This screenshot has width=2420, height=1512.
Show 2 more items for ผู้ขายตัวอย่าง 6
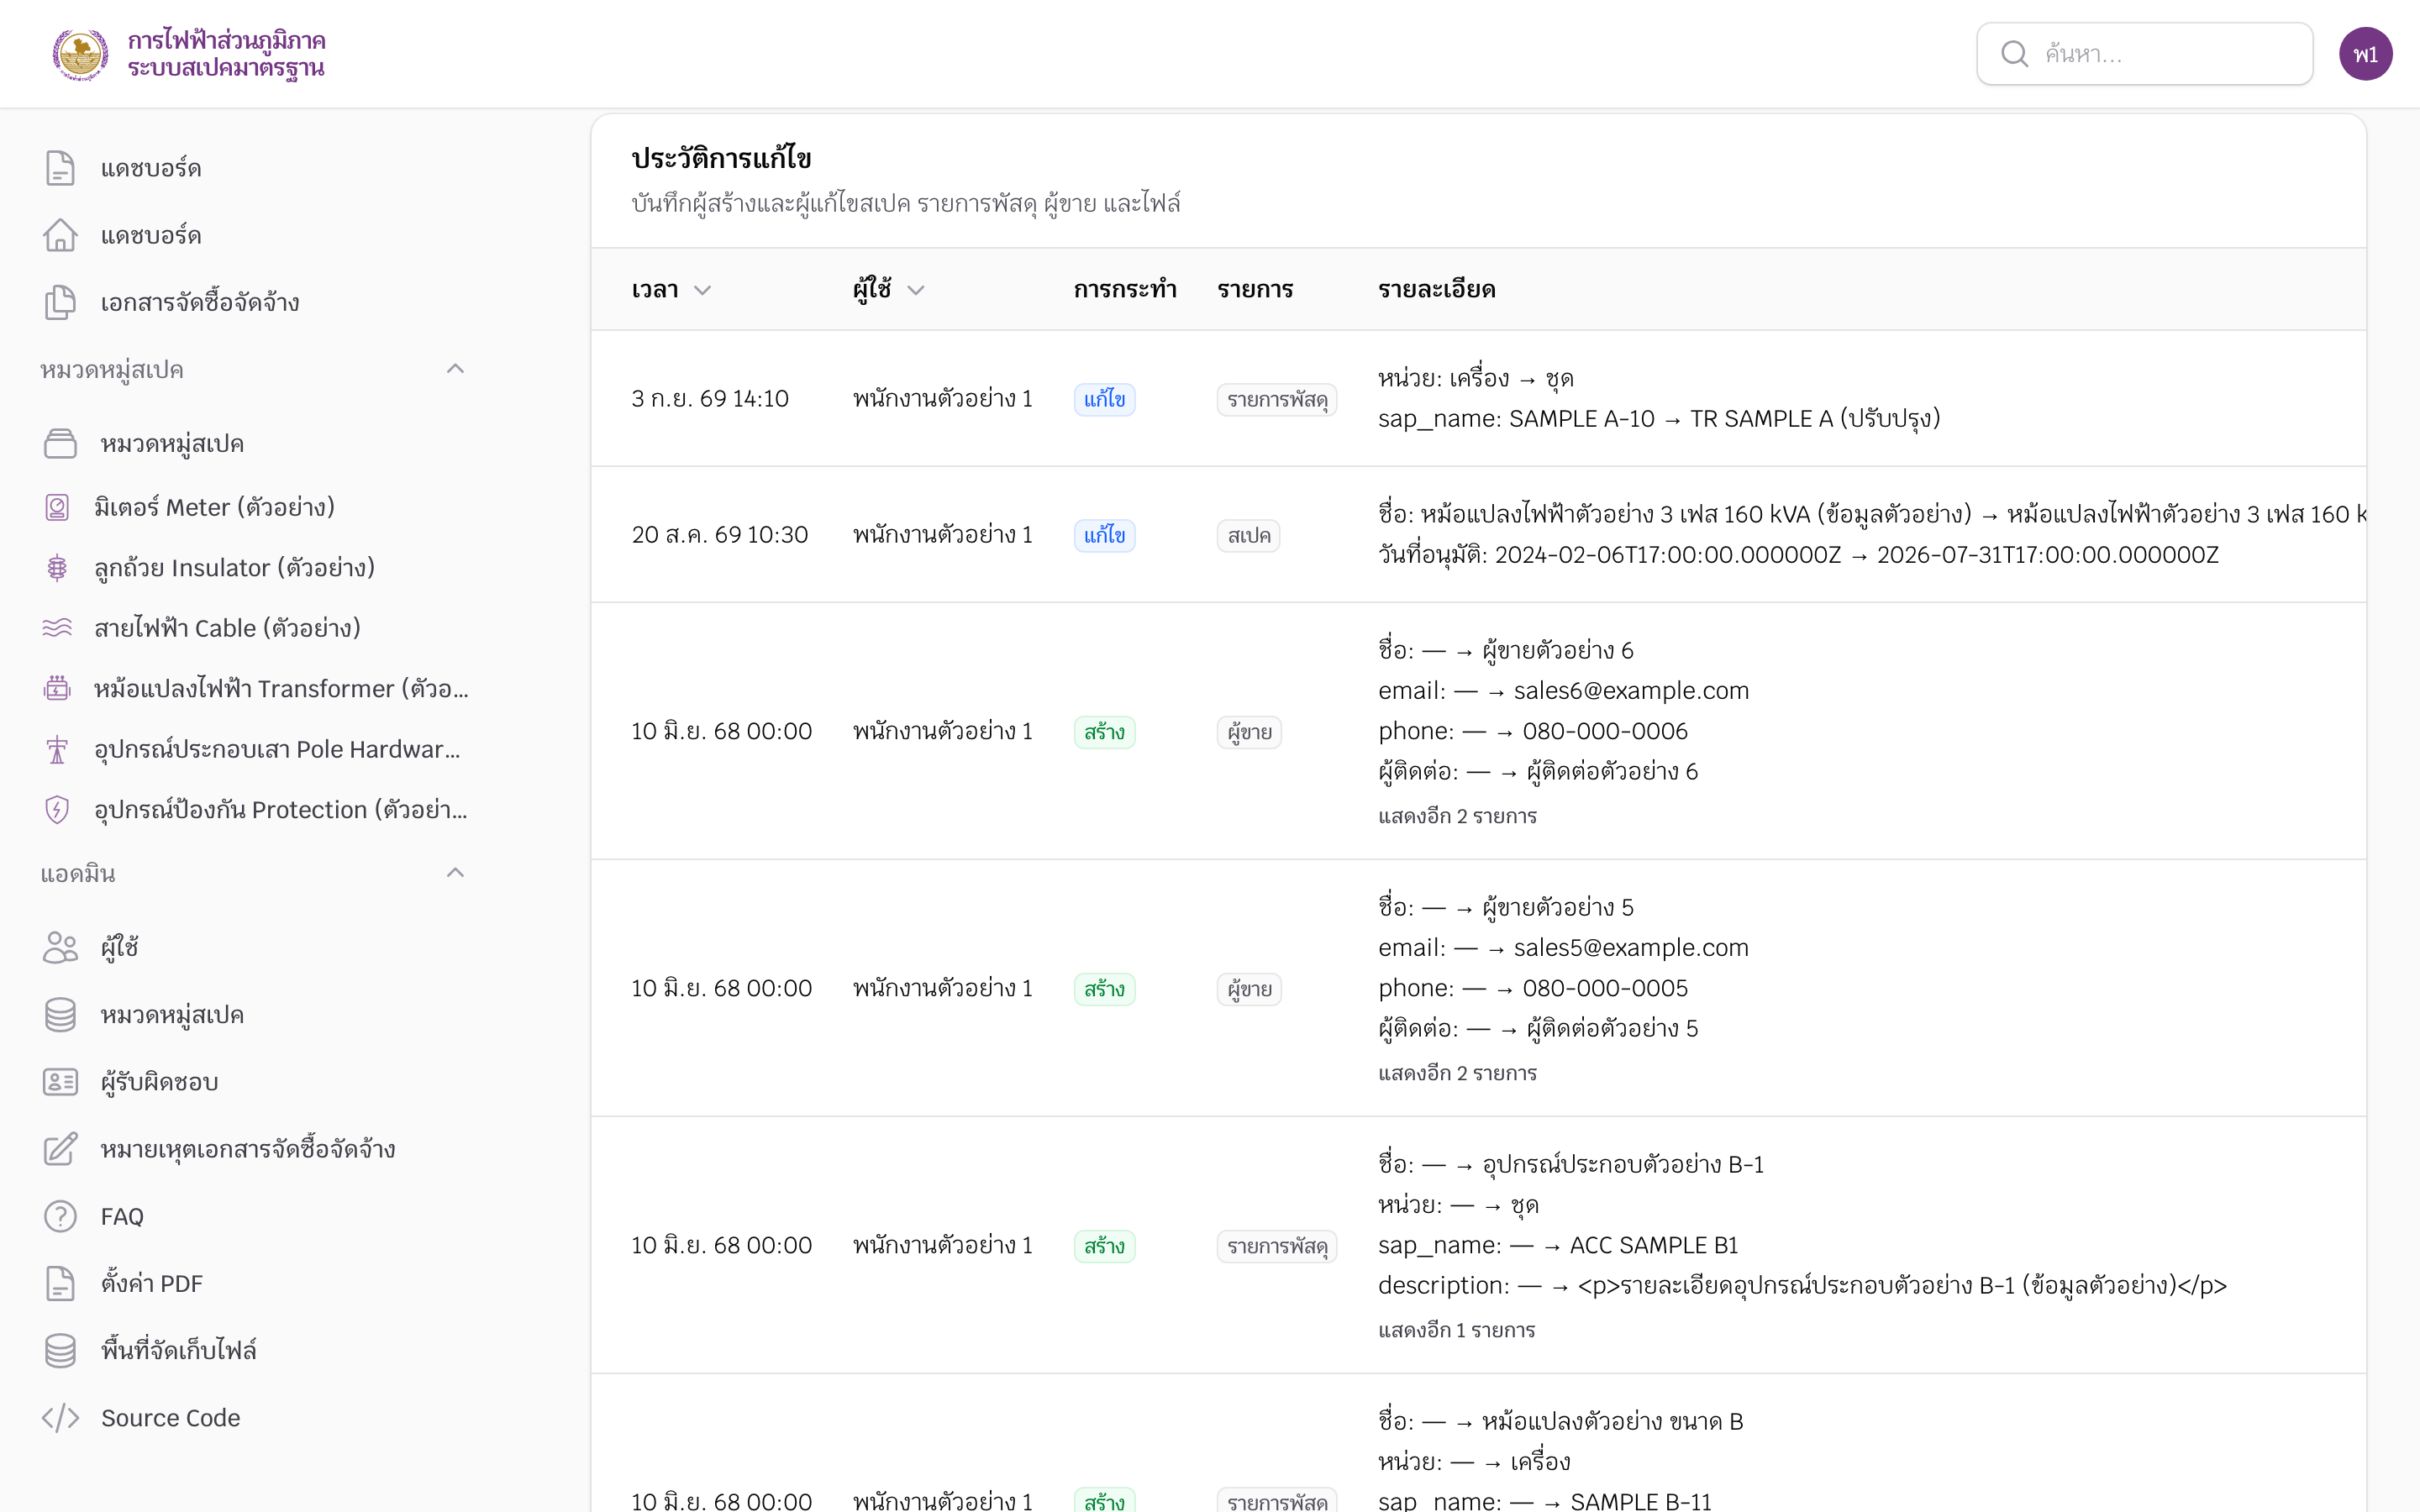1457,816
